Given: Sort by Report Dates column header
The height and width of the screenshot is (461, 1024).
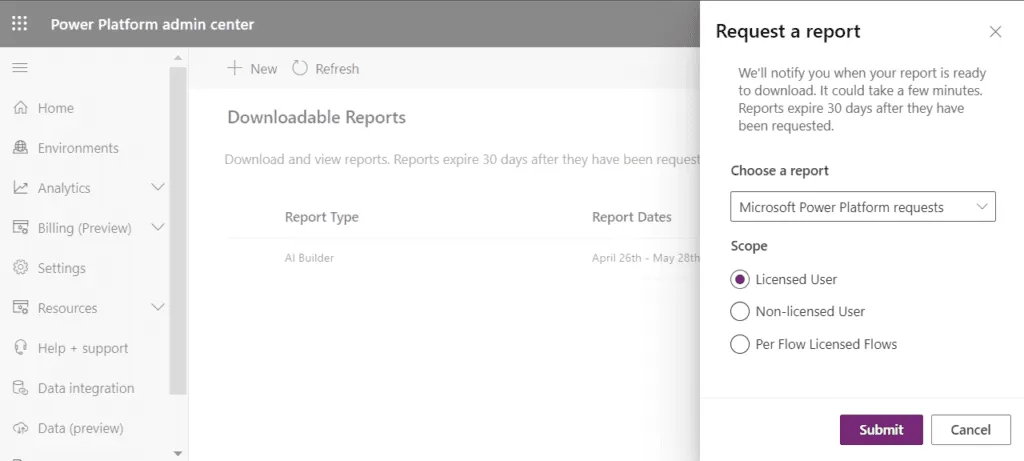Looking at the screenshot, I should coord(632,217).
